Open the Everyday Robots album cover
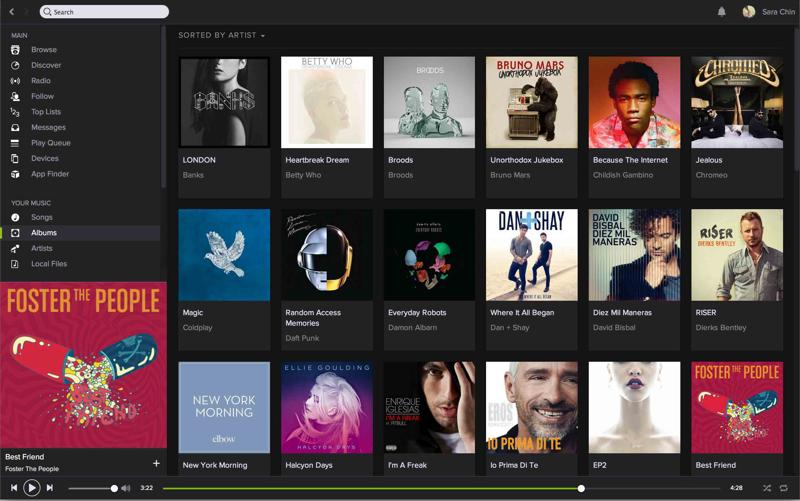The image size is (800, 501). click(x=429, y=255)
